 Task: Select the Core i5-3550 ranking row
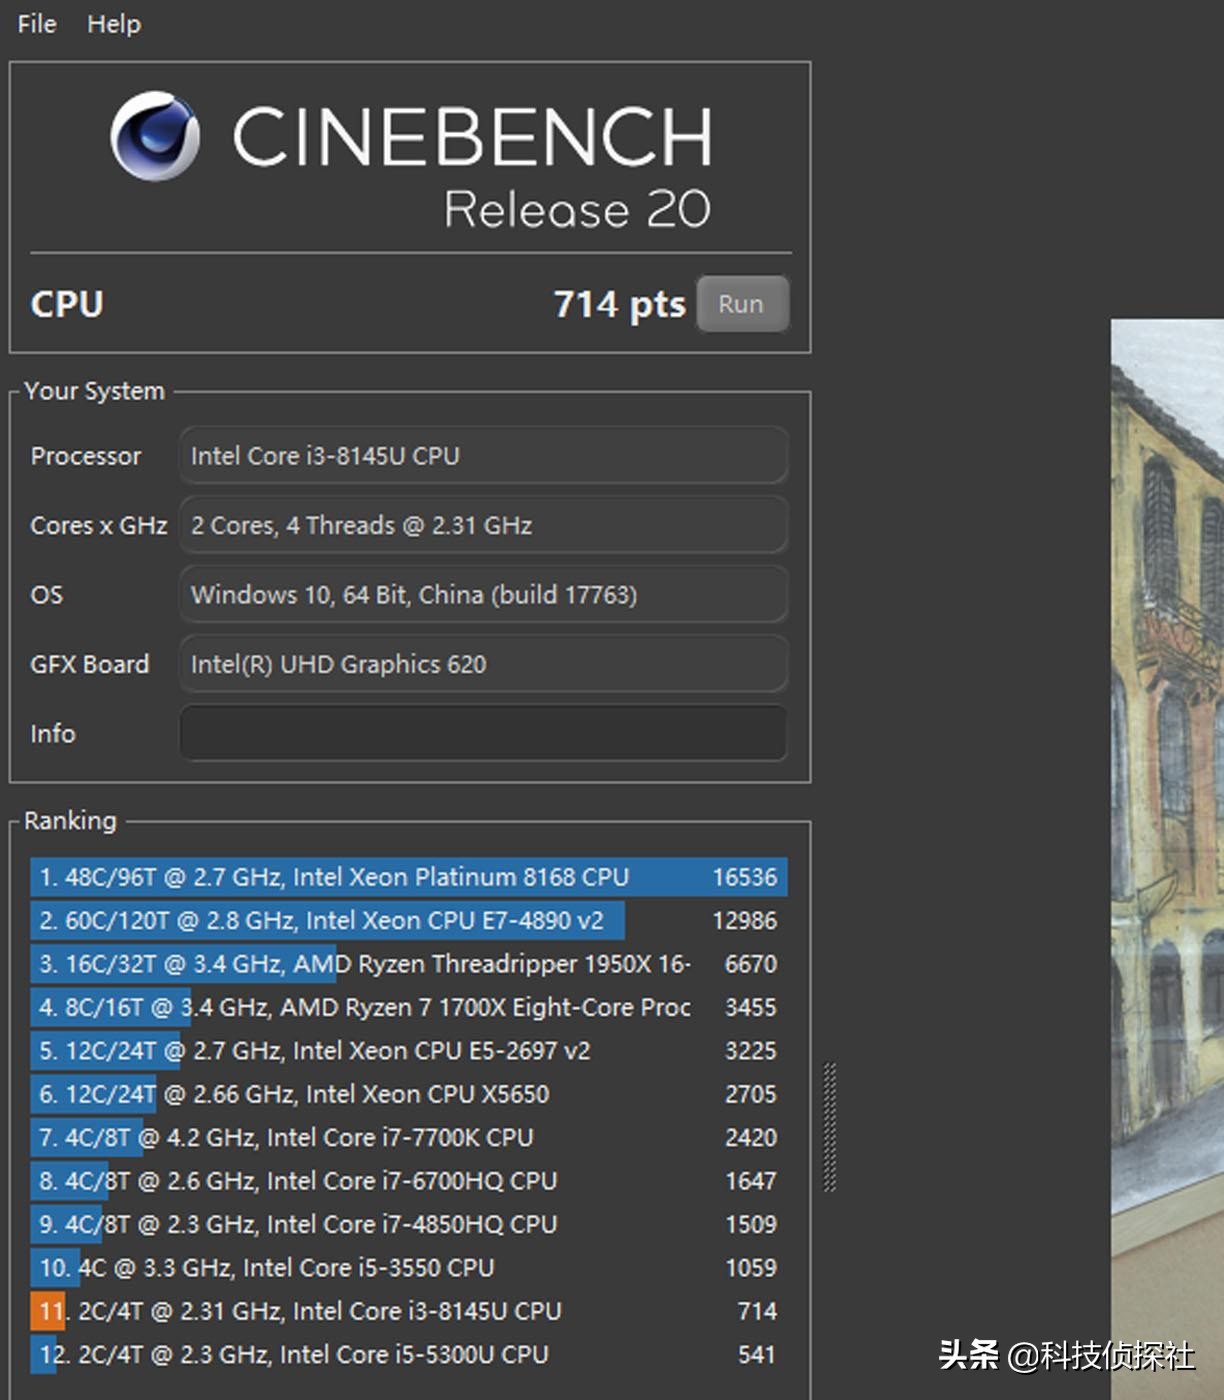point(408,1268)
